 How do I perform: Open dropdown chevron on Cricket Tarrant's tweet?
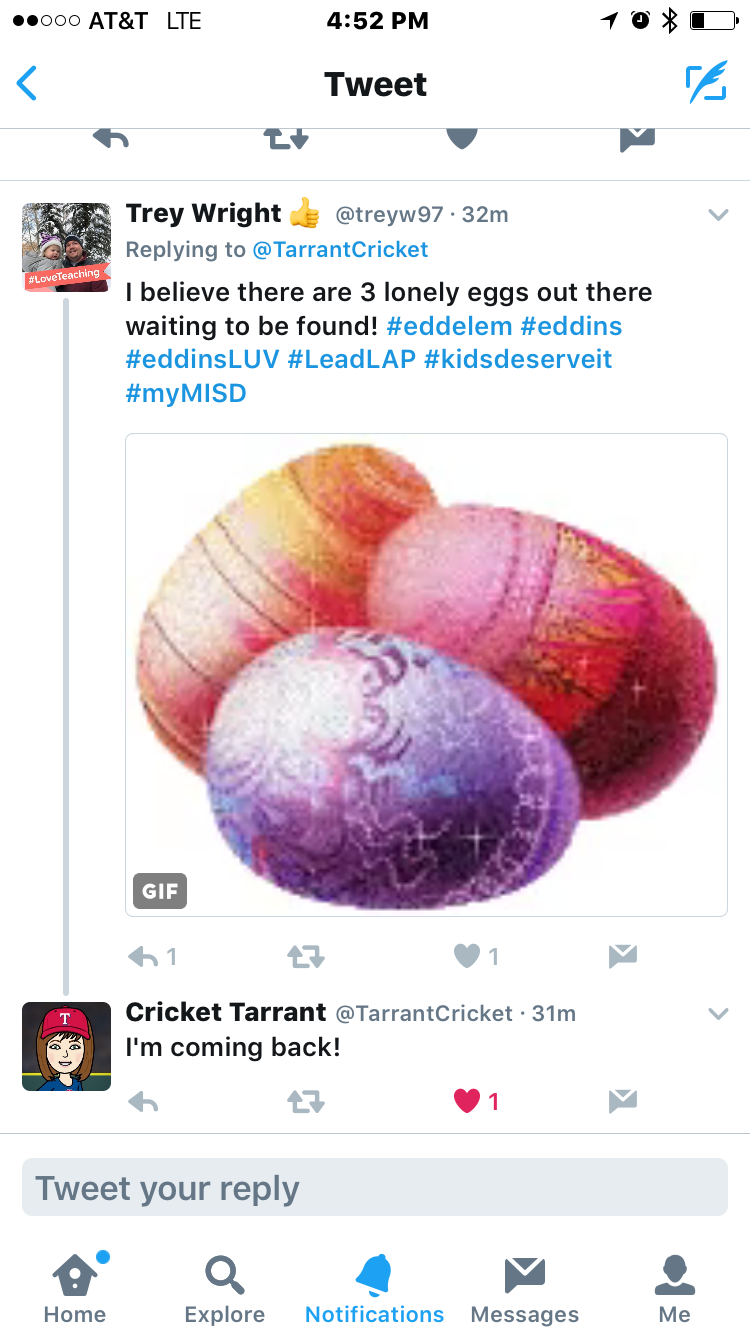pyautogui.click(x=718, y=1014)
